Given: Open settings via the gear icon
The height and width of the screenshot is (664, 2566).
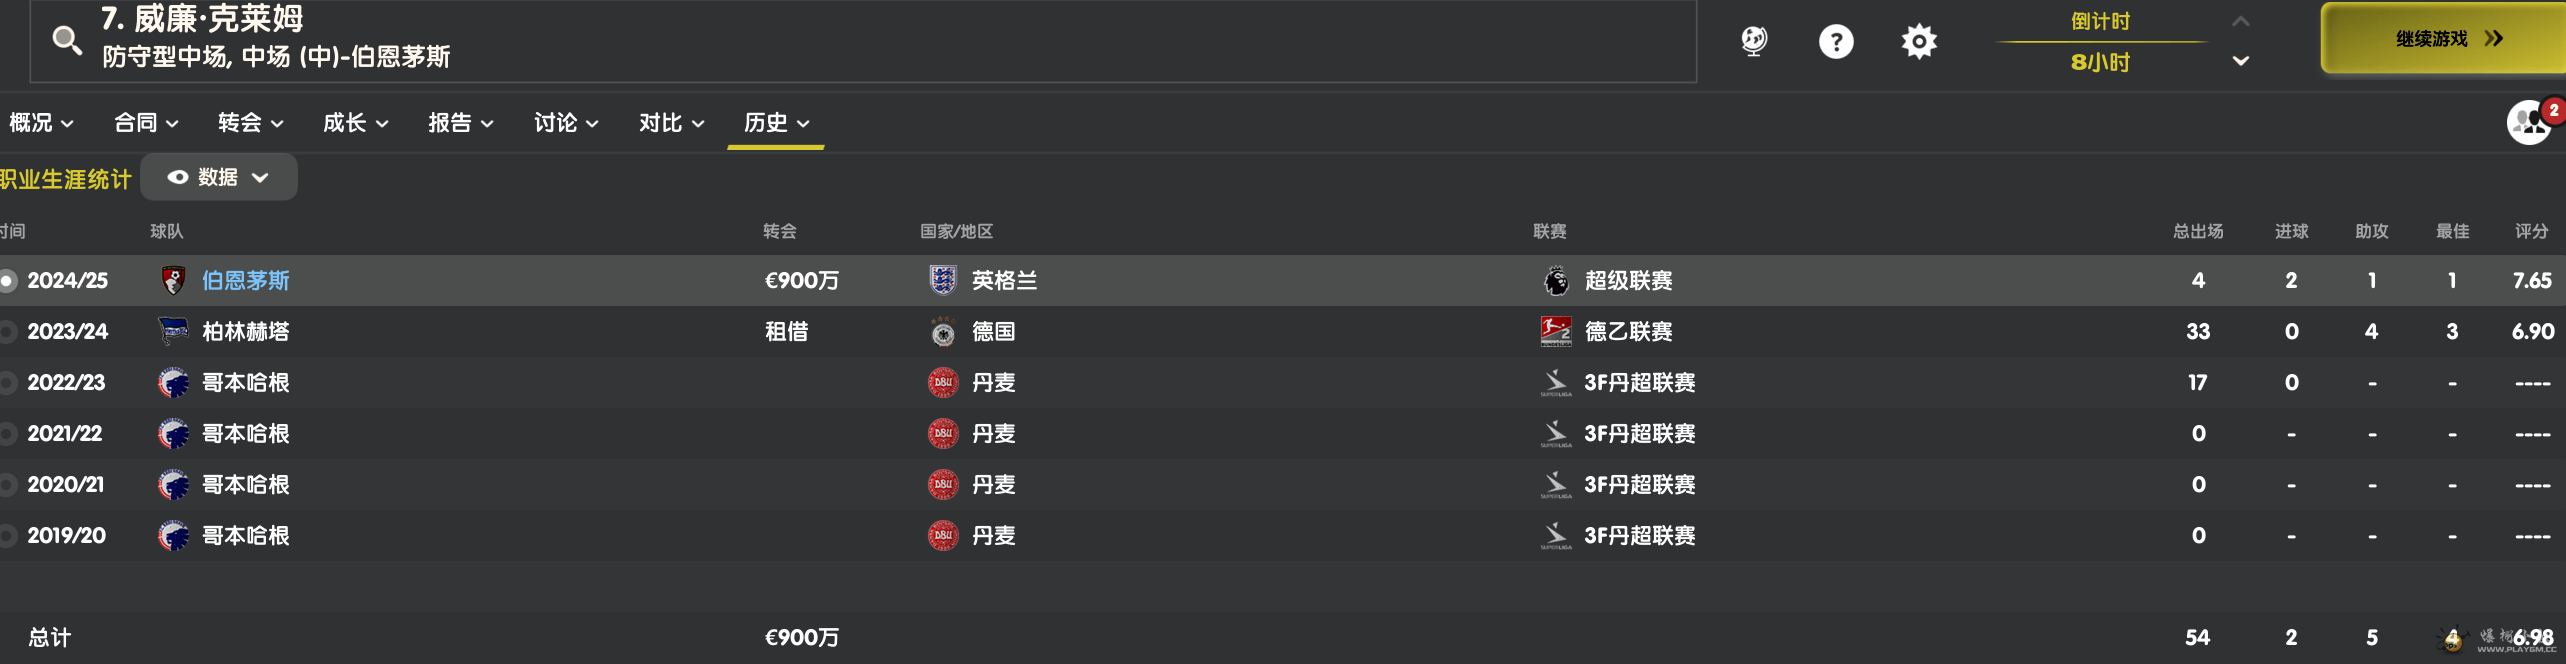Looking at the screenshot, I should click(1918, 42).
